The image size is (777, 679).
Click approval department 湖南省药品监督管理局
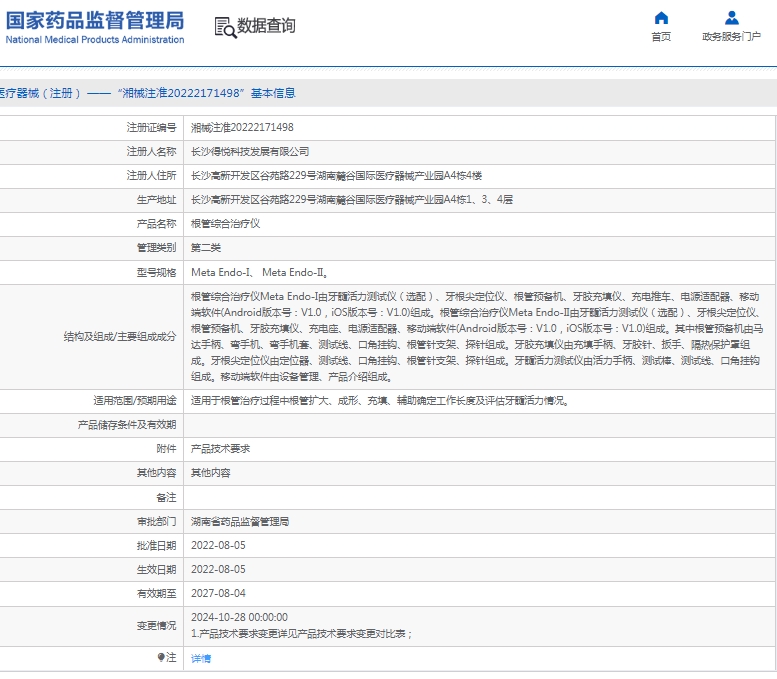[x=240, y=521]
